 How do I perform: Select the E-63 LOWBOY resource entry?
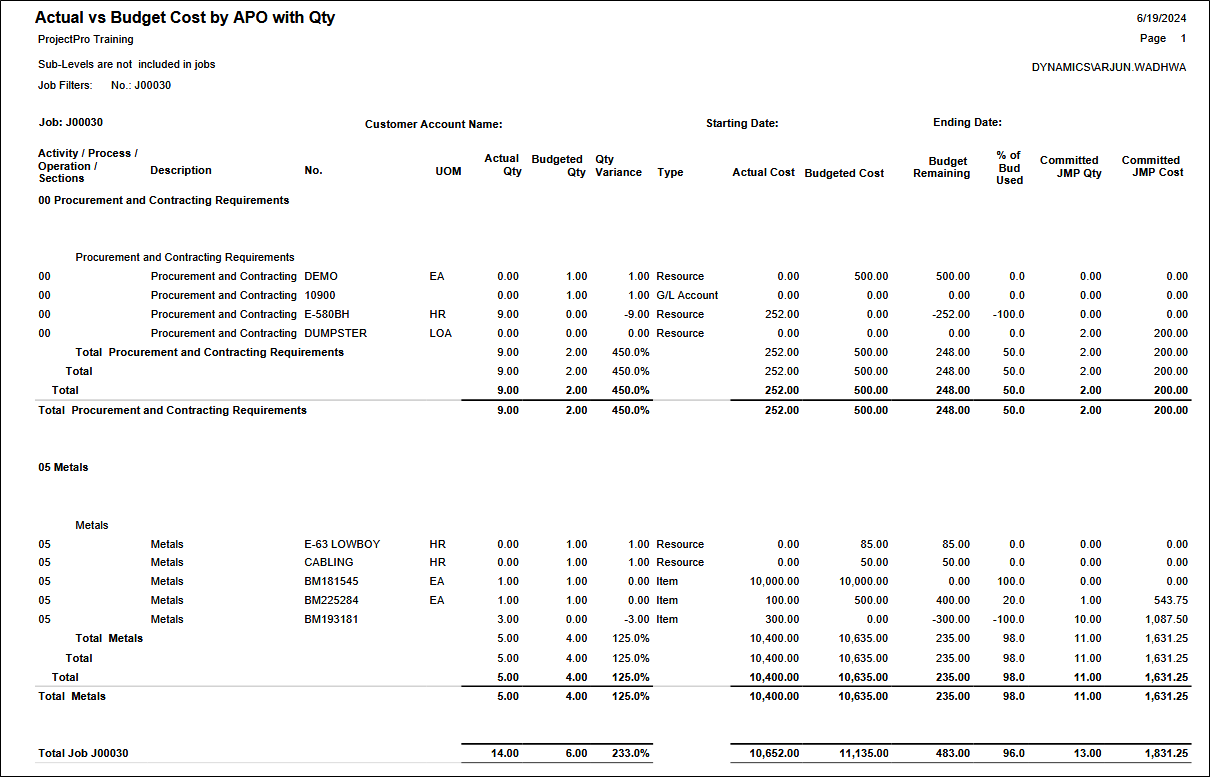(x=342, y=544)
